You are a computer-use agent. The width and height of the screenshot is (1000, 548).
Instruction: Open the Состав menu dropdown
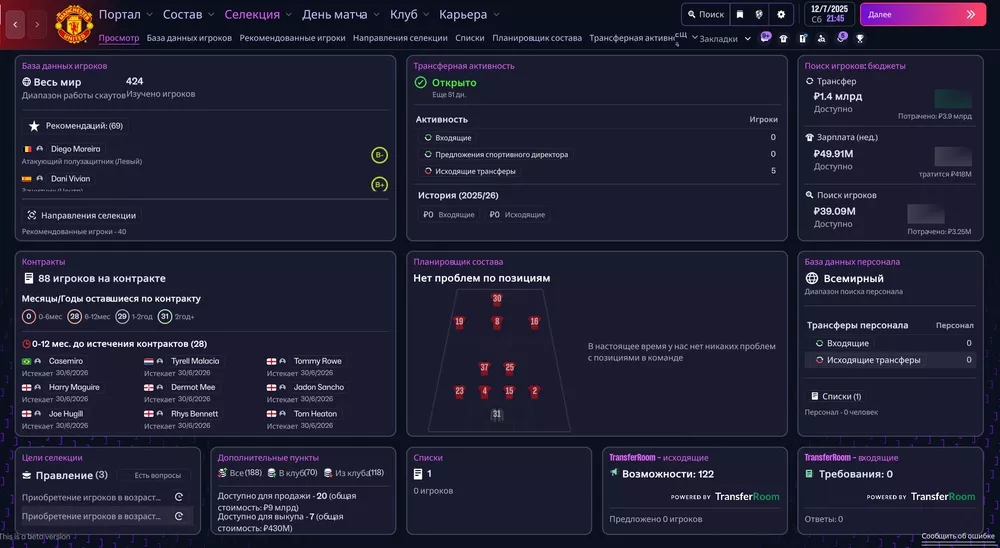[x=188, y=15]
